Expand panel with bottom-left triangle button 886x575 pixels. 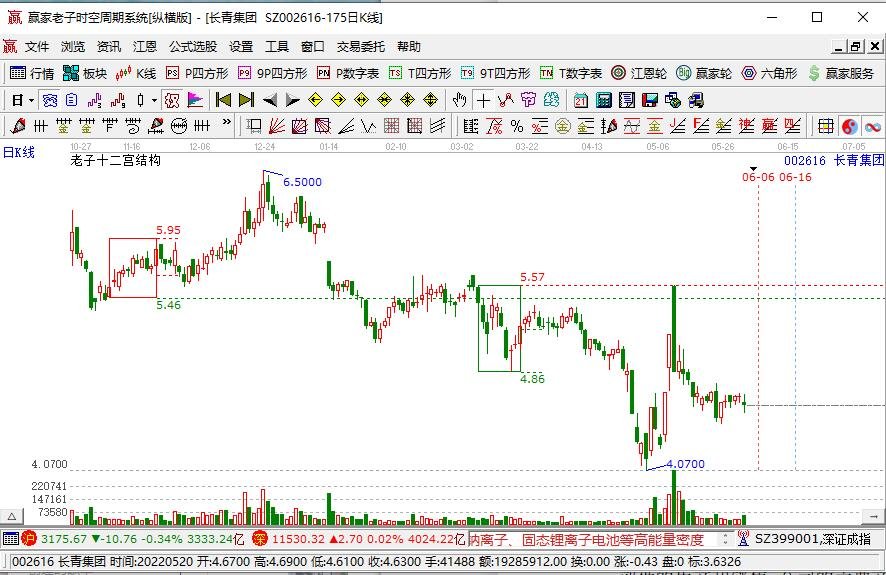(11, 516)
